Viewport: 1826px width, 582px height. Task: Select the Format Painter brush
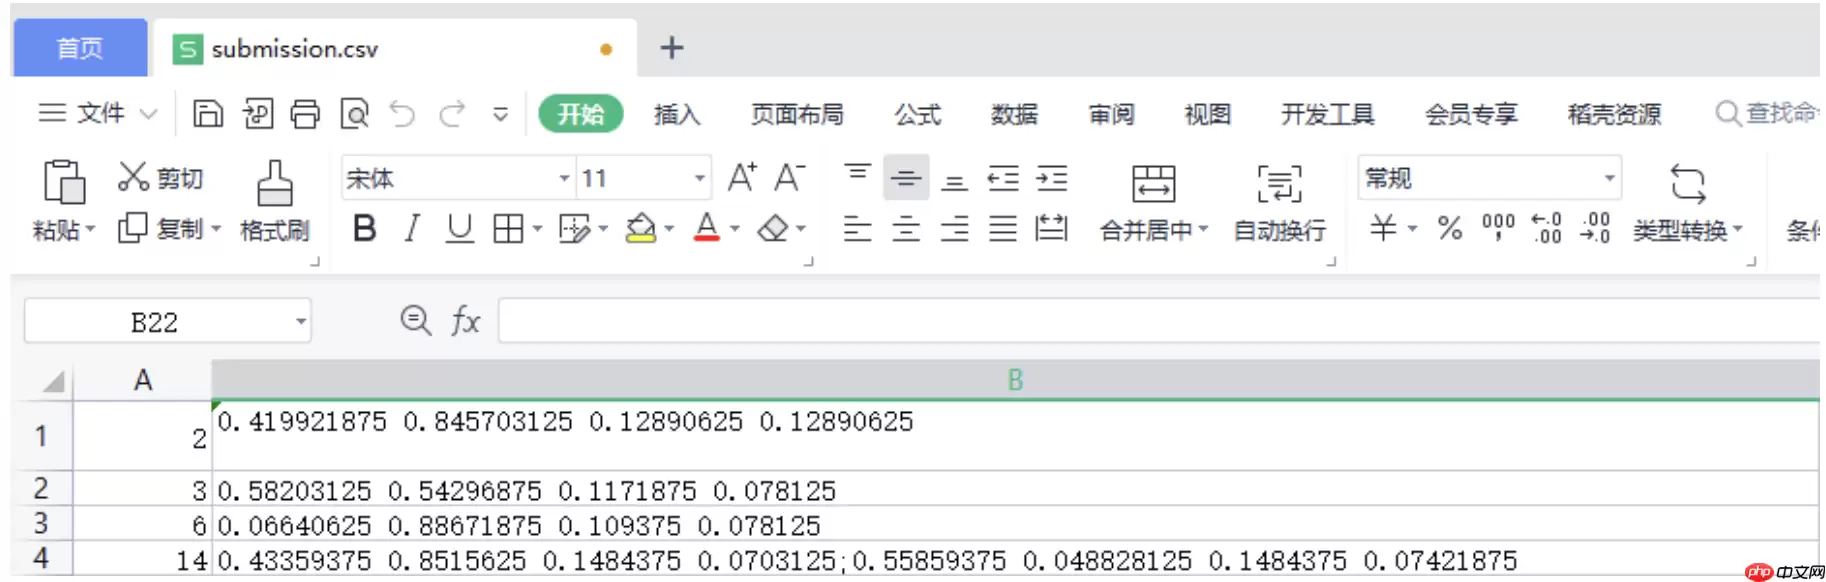pyautogui.click(x=274, y=182)
